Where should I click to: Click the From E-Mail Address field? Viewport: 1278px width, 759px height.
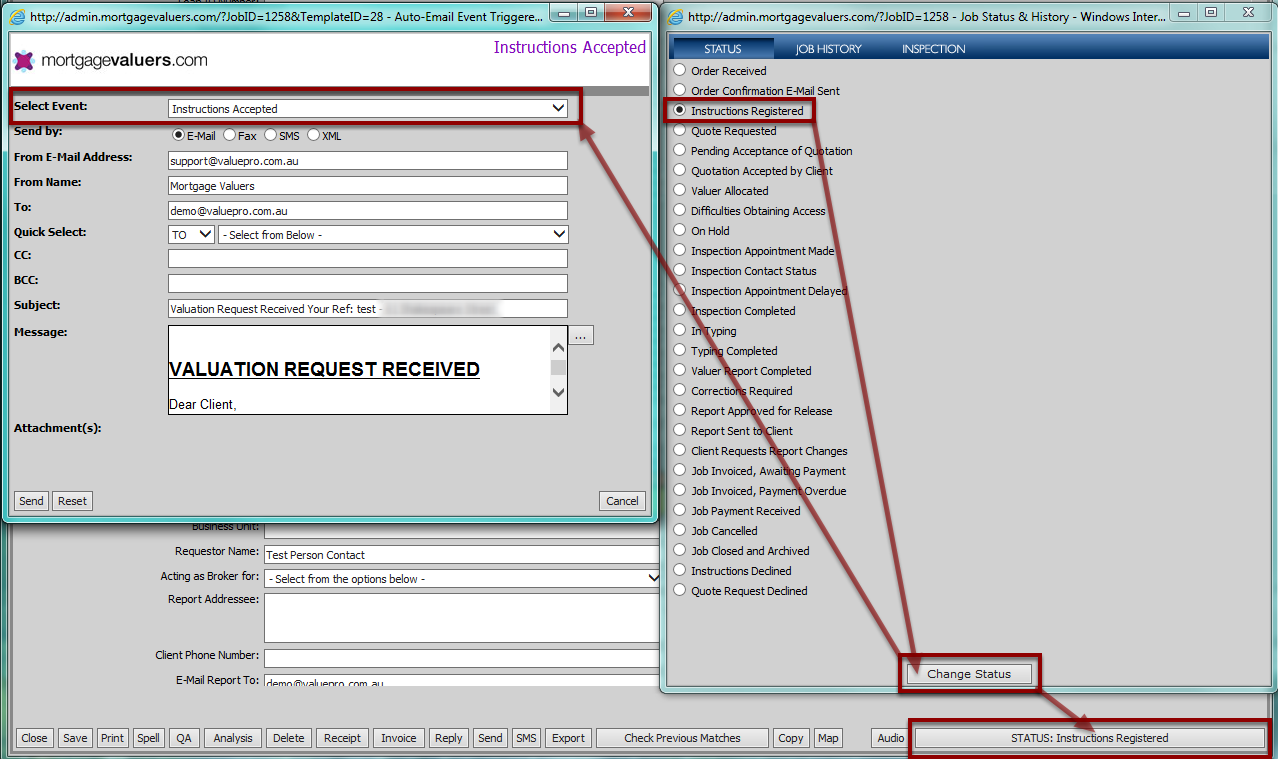(x=368, y=160)
